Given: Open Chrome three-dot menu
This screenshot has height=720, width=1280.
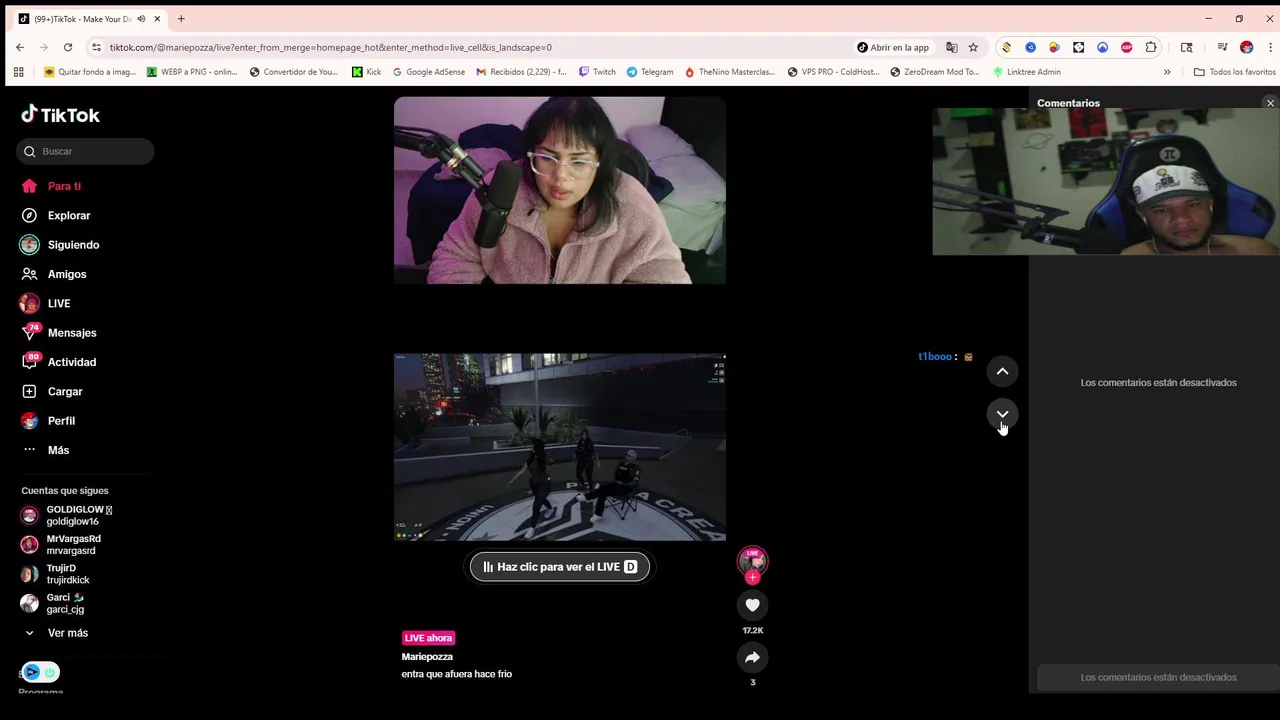Looking at the screenshot, I should point(1269,47).
